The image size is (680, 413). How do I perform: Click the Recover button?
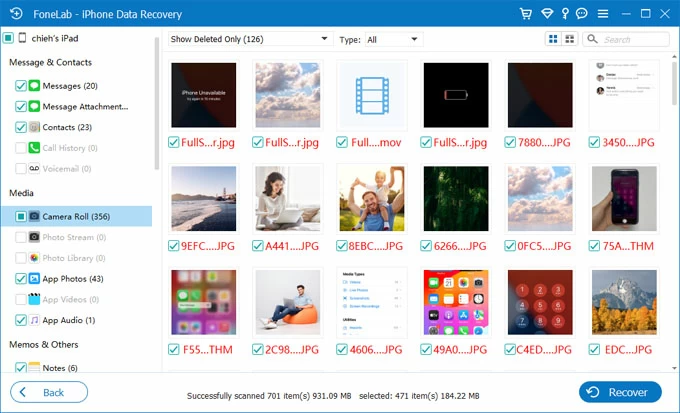click(x=620, y=392)
